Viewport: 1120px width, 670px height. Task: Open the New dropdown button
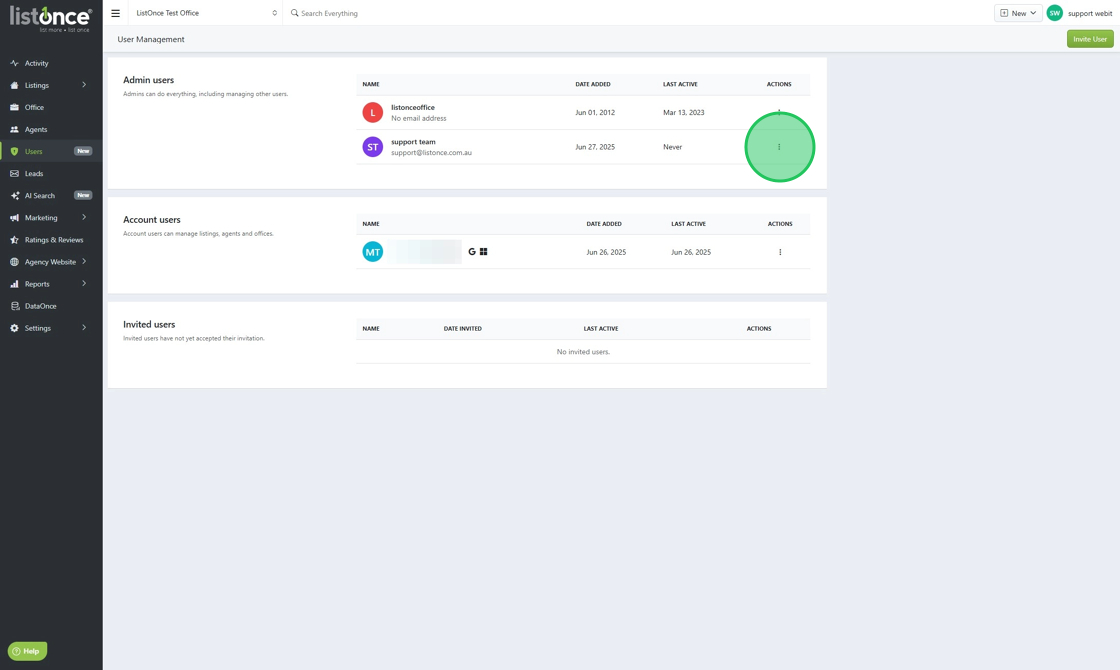[x=1018, y=13]
